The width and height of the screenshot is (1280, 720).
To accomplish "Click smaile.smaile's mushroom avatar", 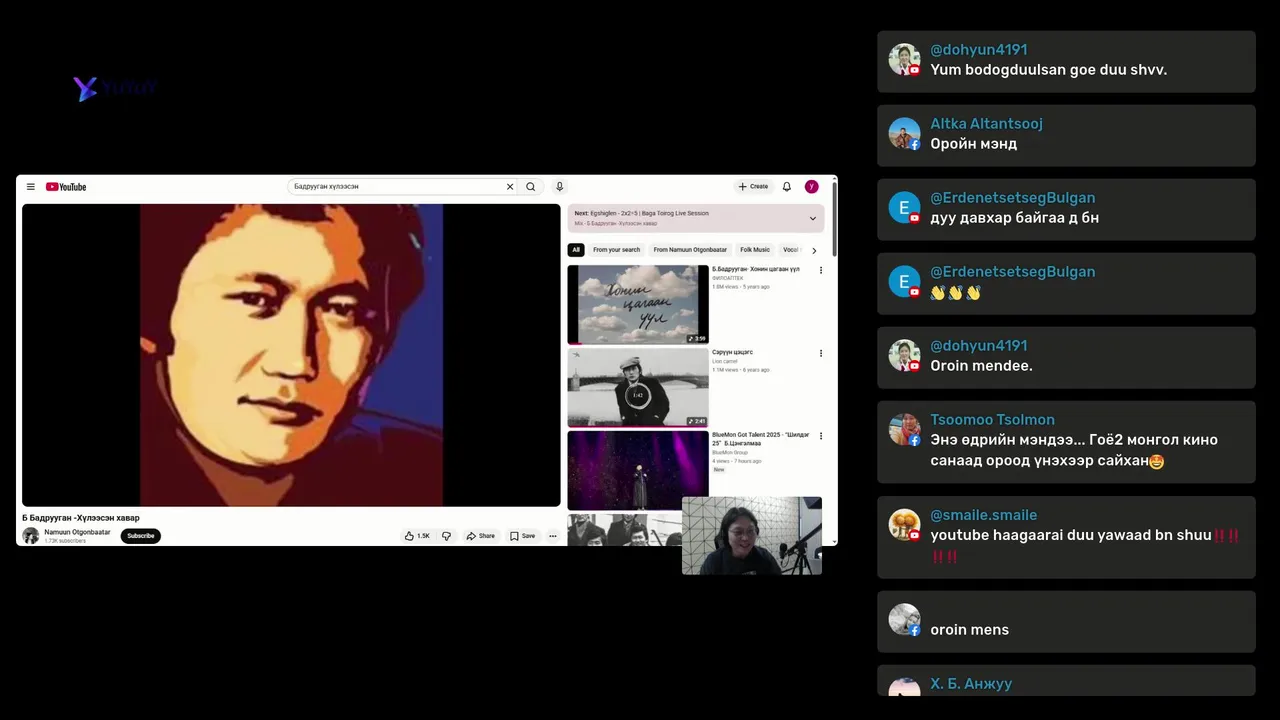I will coord(904,525).
